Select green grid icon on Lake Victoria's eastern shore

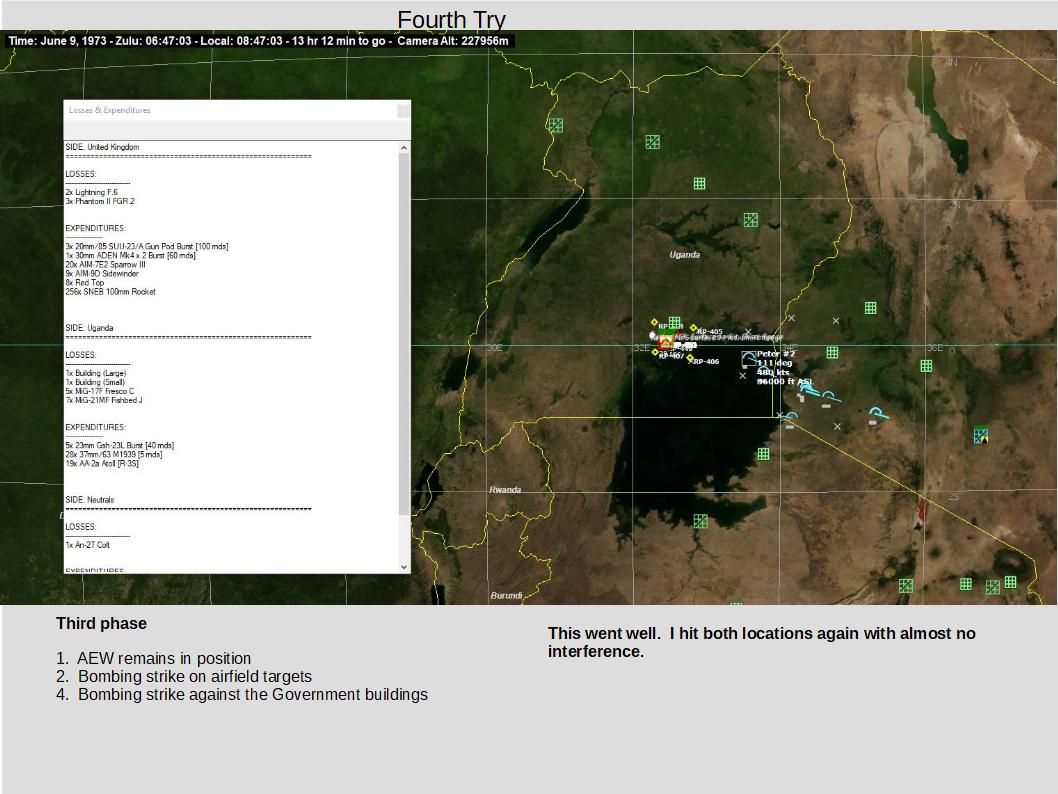pyautogui.click(x=763, y=454)
